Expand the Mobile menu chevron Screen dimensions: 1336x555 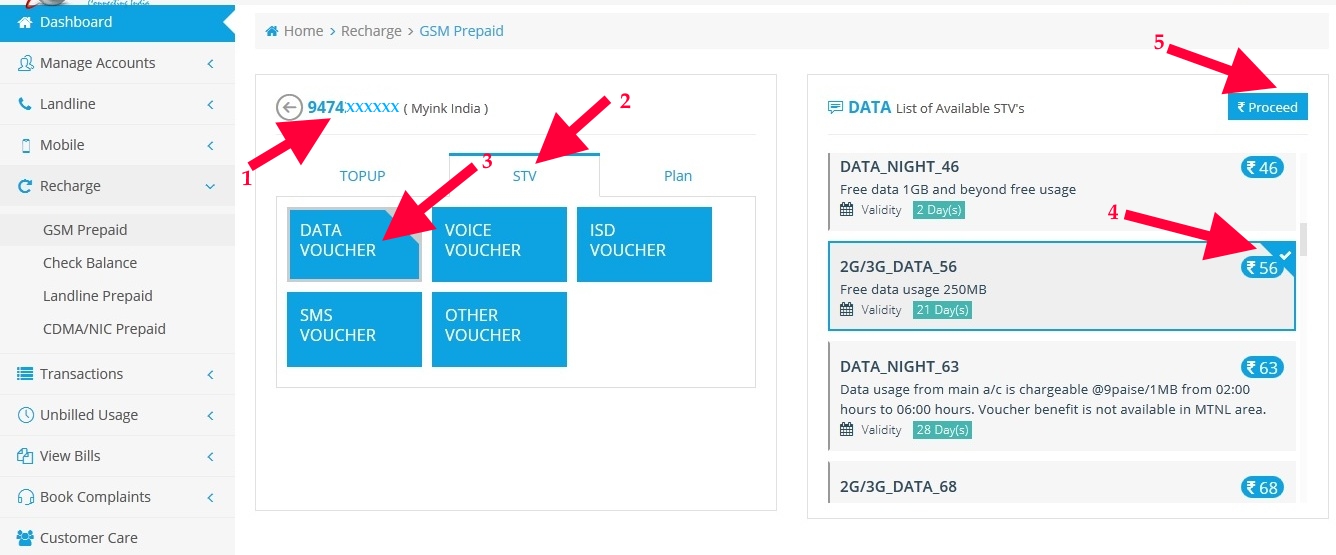click(210, 145)
